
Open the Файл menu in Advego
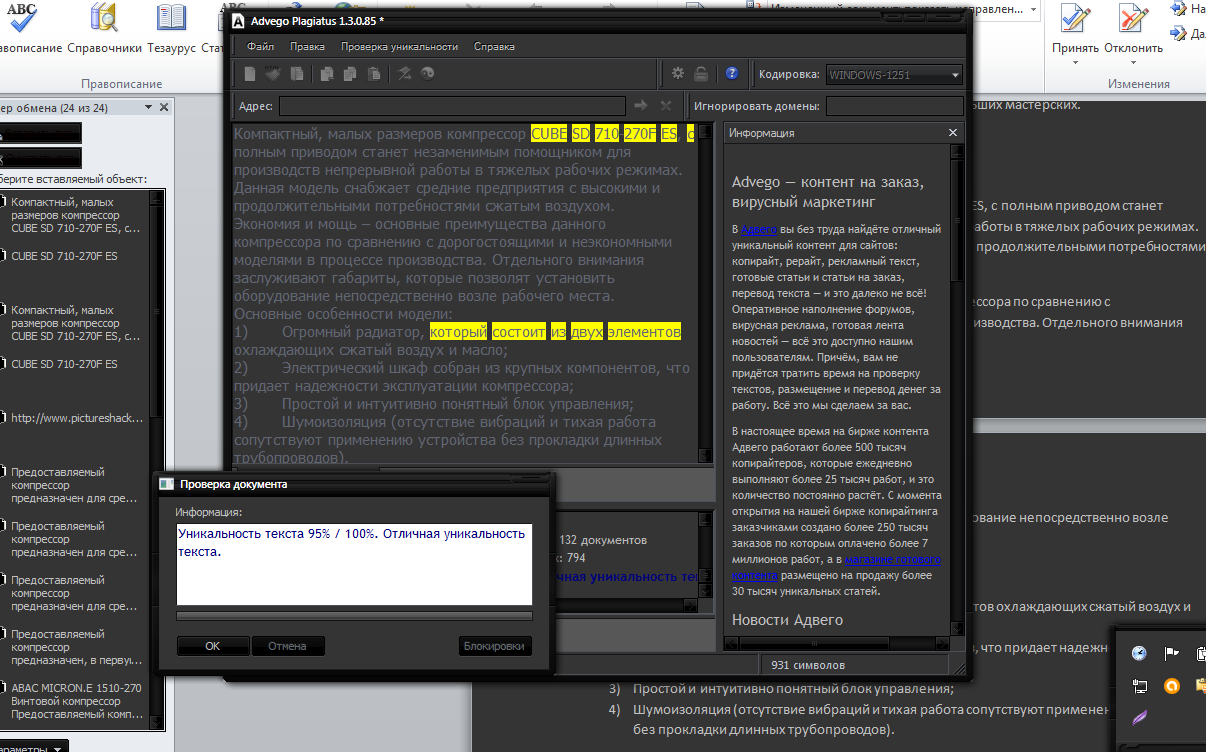260,46
